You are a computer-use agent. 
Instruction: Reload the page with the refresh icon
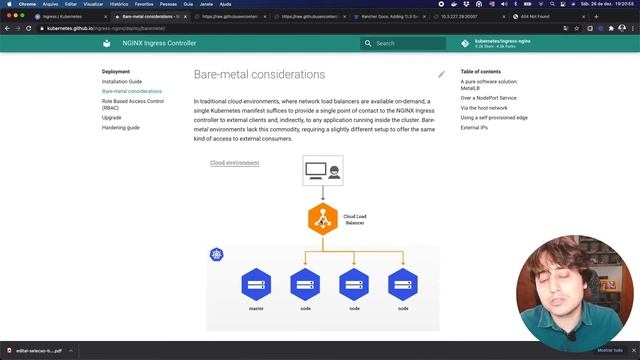[x=29, y=29]
